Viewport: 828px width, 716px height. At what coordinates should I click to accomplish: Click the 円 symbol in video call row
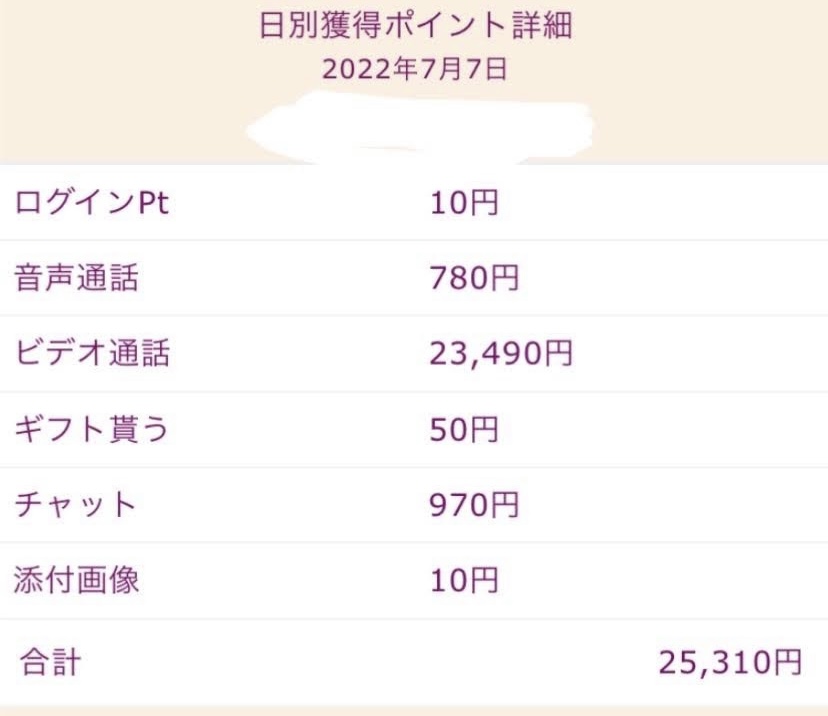tap(559, 353)
